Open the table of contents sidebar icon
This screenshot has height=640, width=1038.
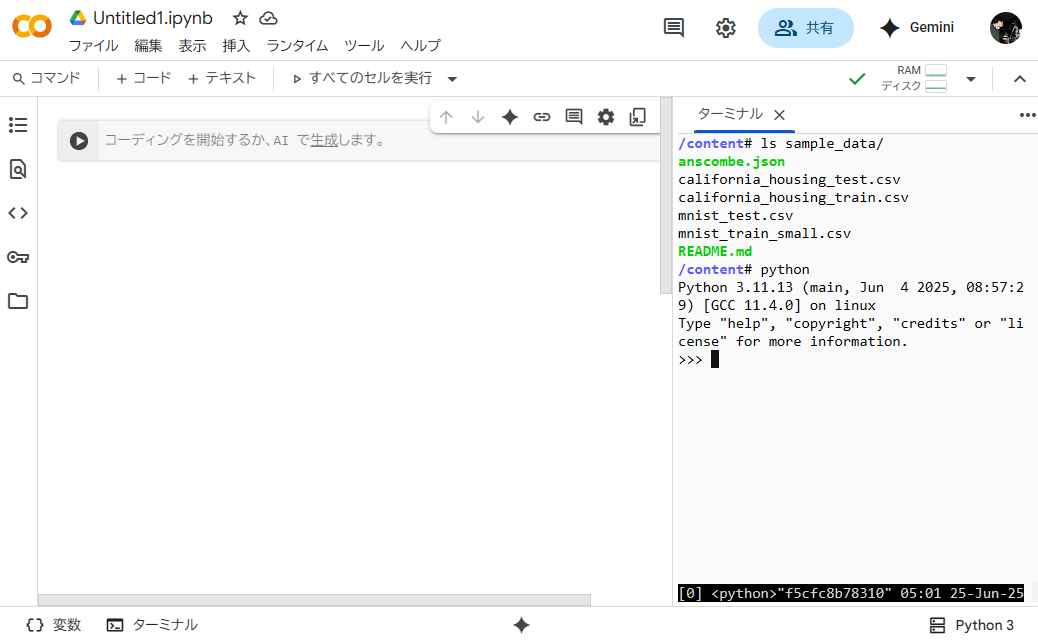click(x=18, y=125)
